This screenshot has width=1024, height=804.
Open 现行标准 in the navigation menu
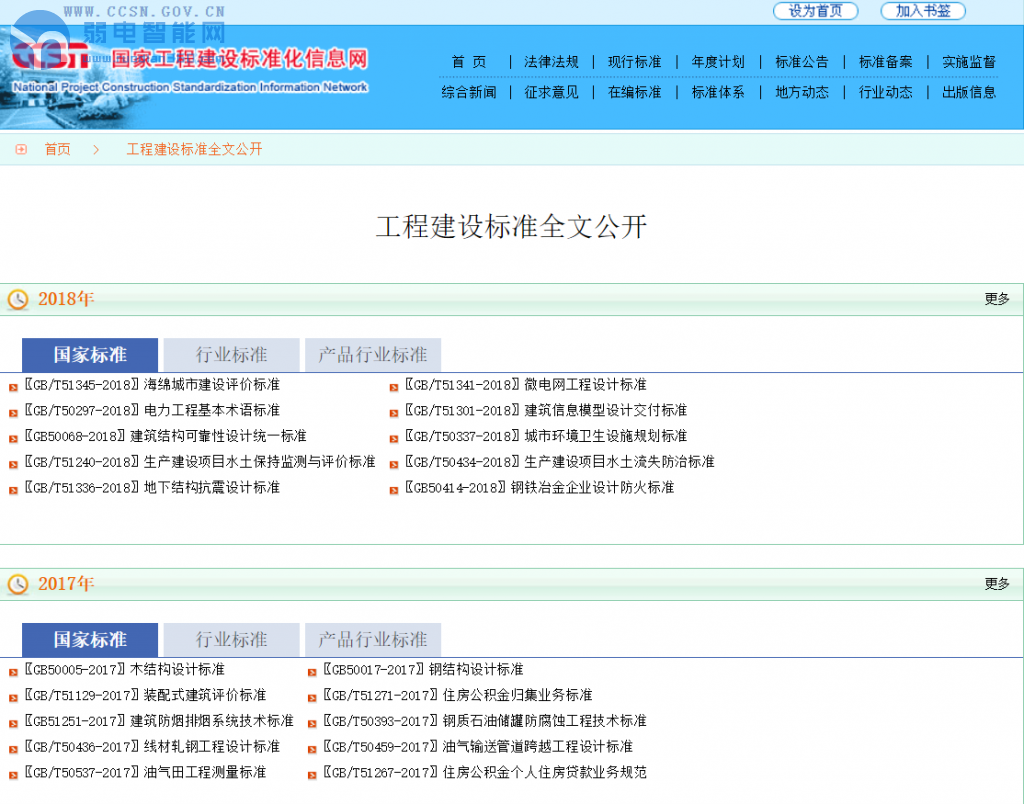(x=634, y=62)
